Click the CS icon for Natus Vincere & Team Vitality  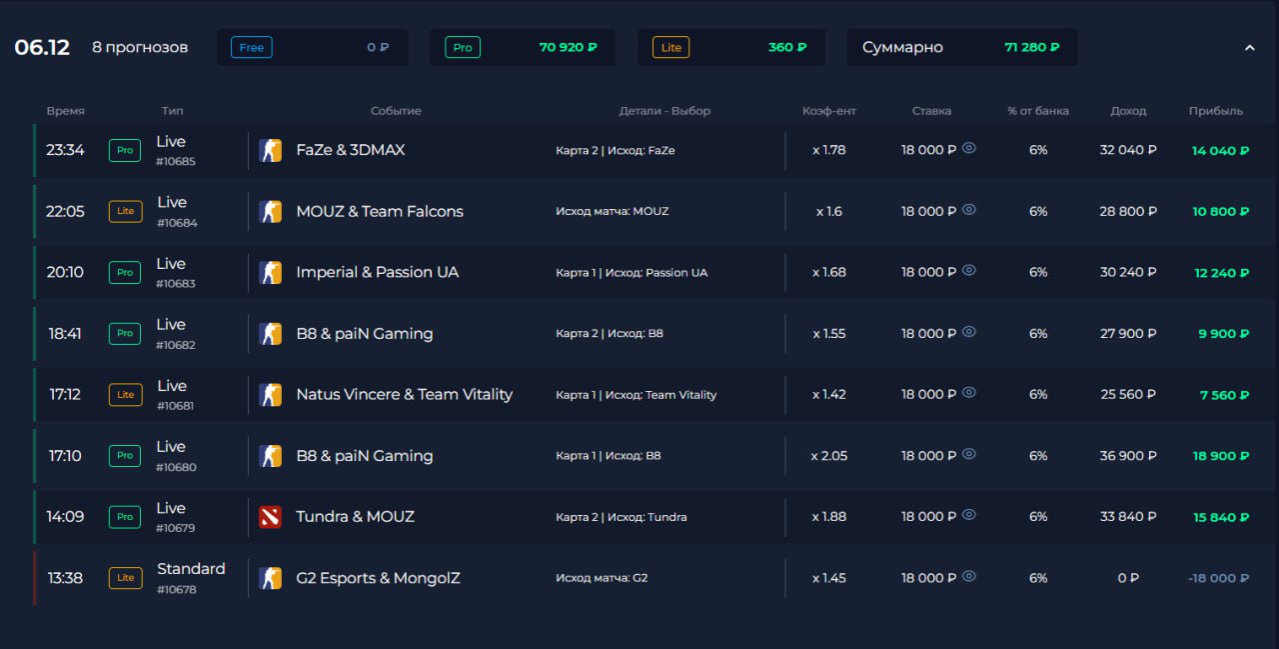[x=270, y=395]
